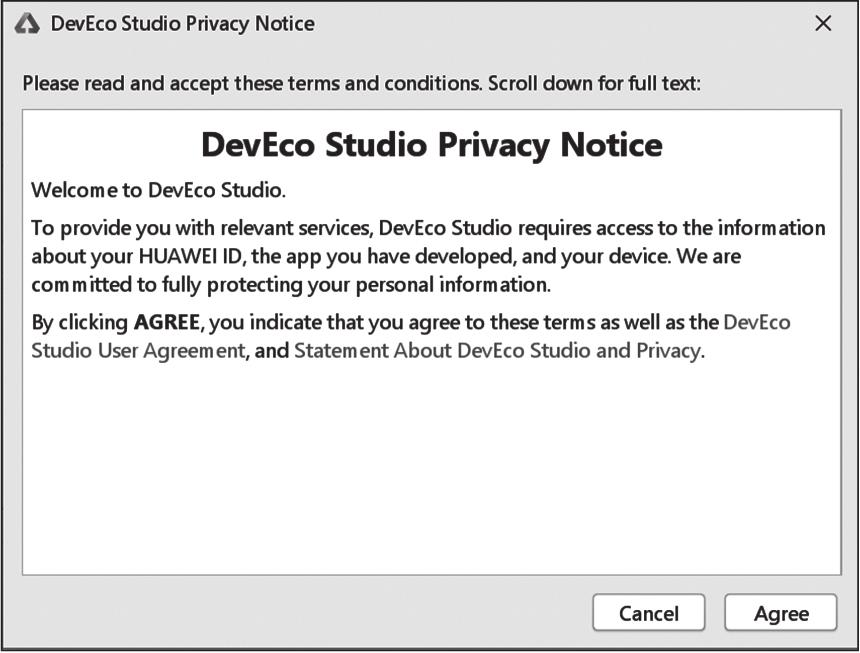This screenshot has width=860, height=653.
Task: Click the bold AGREE word
Action: [167, 323]
